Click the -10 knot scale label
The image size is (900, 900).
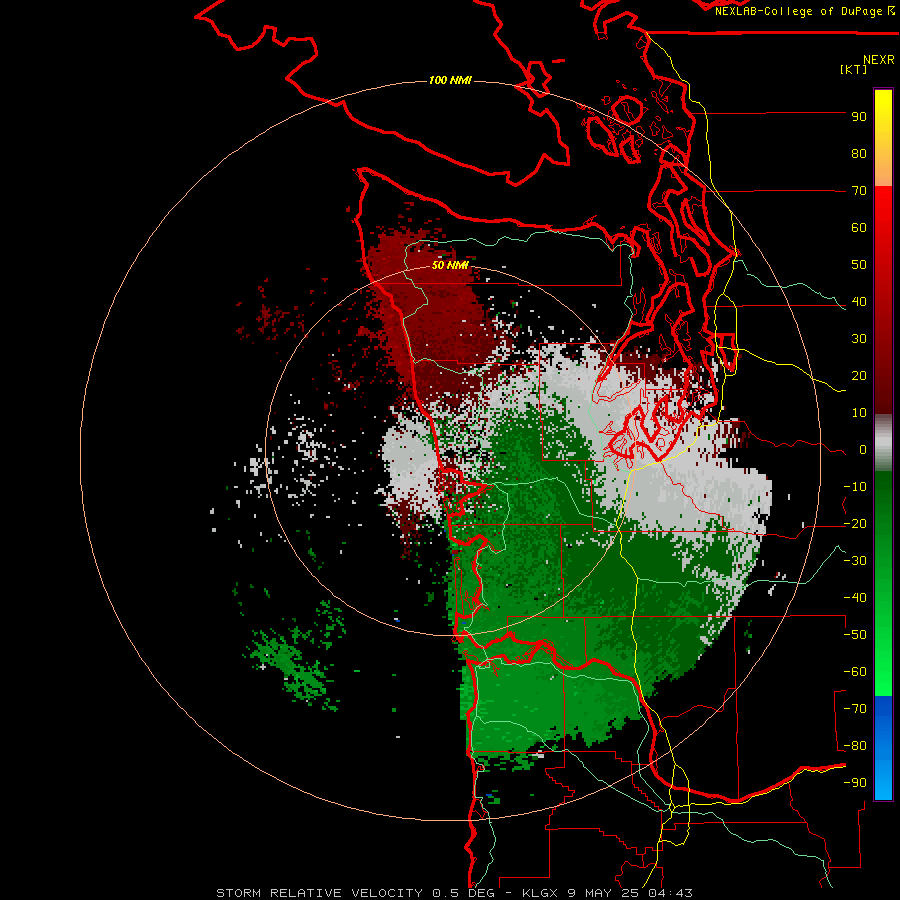[855, 487]
